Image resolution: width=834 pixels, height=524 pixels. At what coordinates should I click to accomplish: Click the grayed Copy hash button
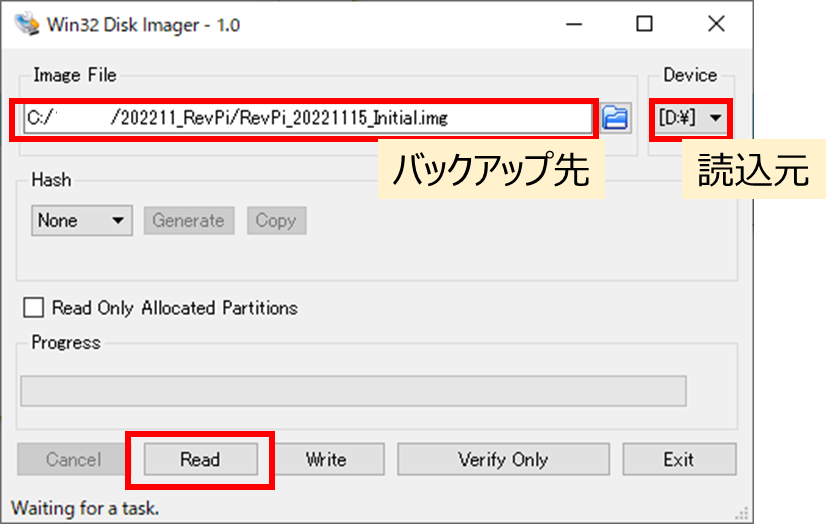(276, 221)
